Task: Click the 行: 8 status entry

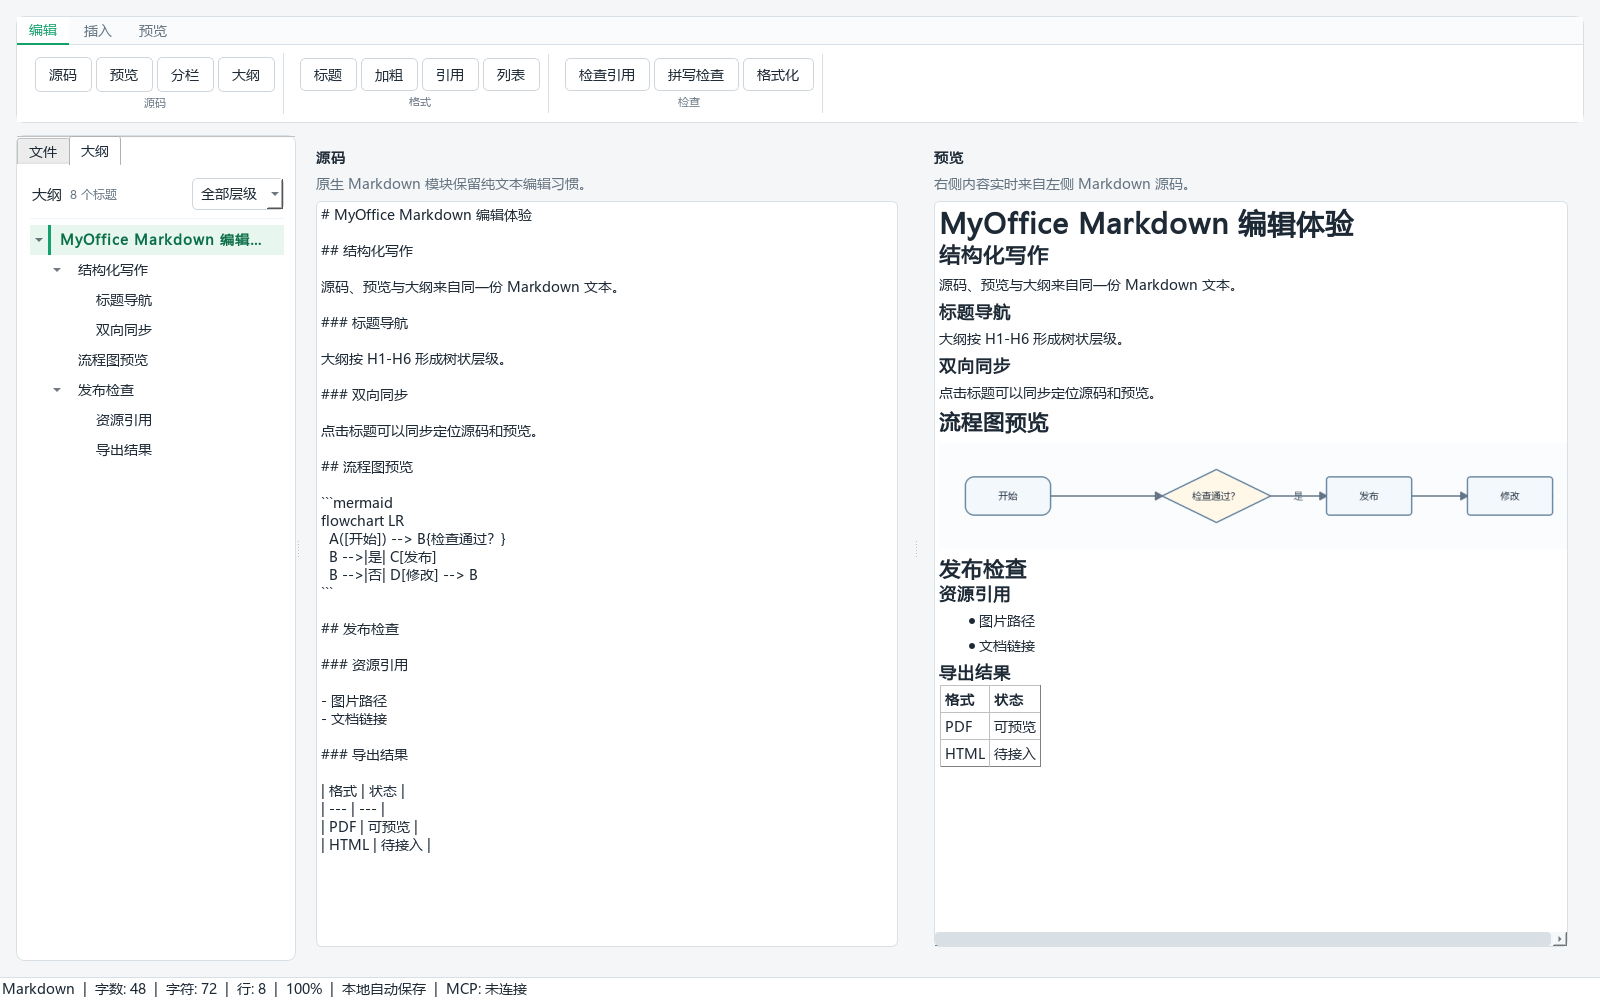Action: [251, 989]
